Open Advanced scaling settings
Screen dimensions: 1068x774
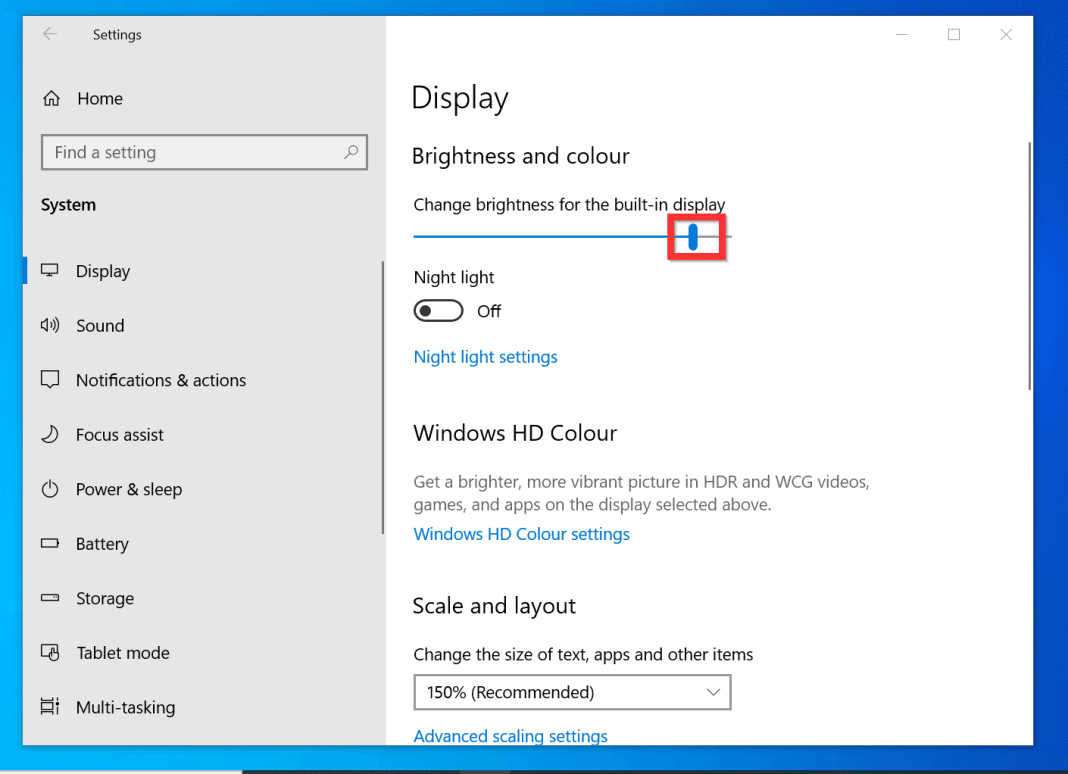[x=510, y=736]
